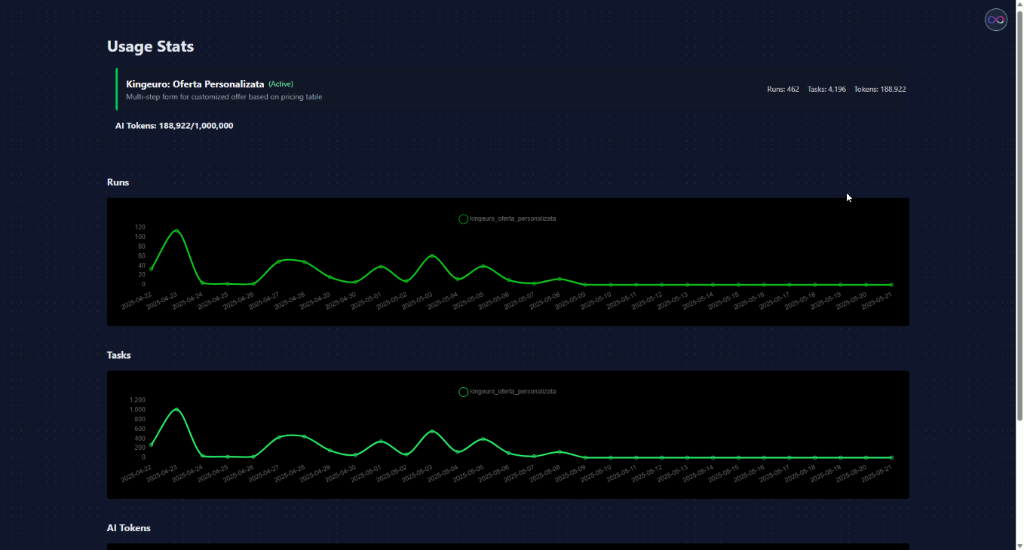Select the Tasks data point at 2025-05-05

coord(484,439)
